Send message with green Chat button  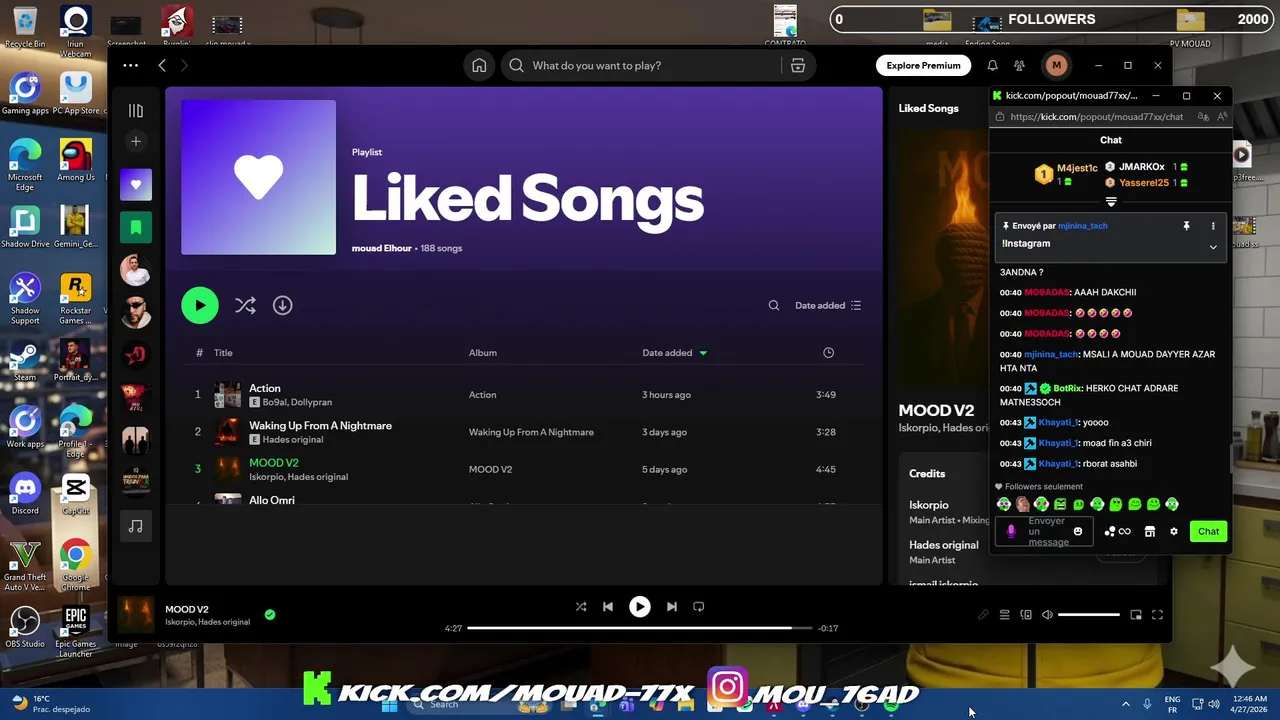click(1208, 531)
